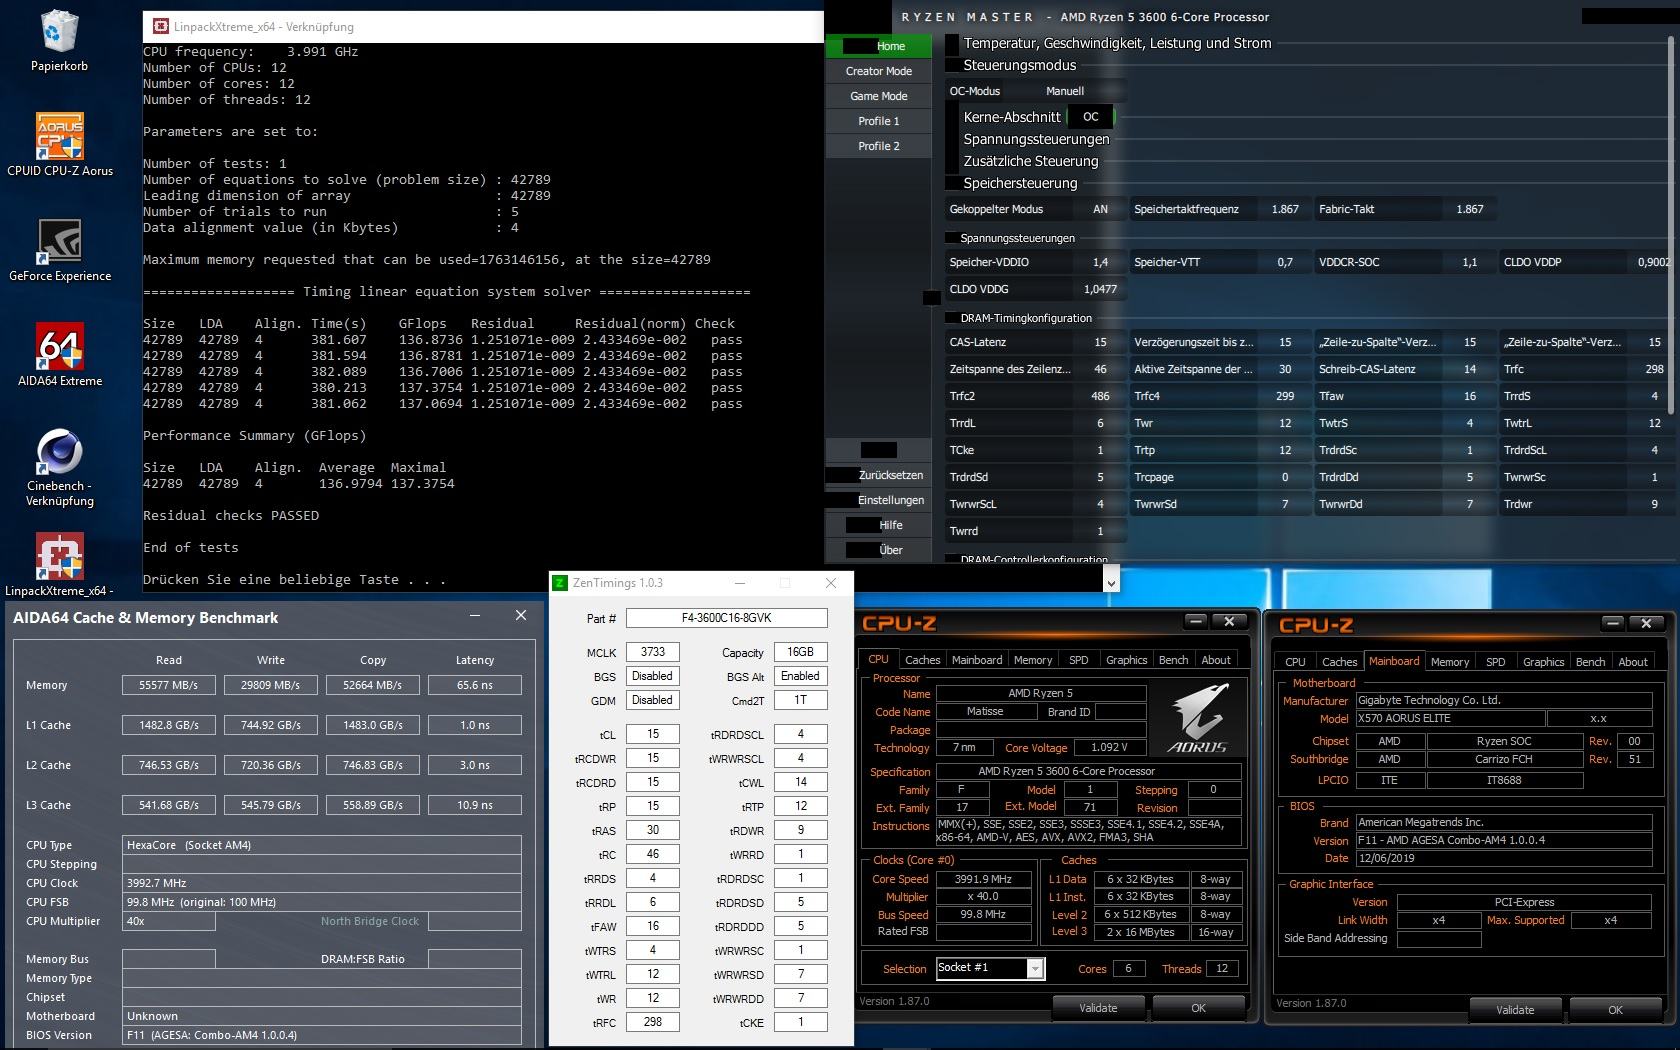1680x1050 pixels.
Task: Open Bench tab in left CPU-Z window
Action: (1173, 660)
